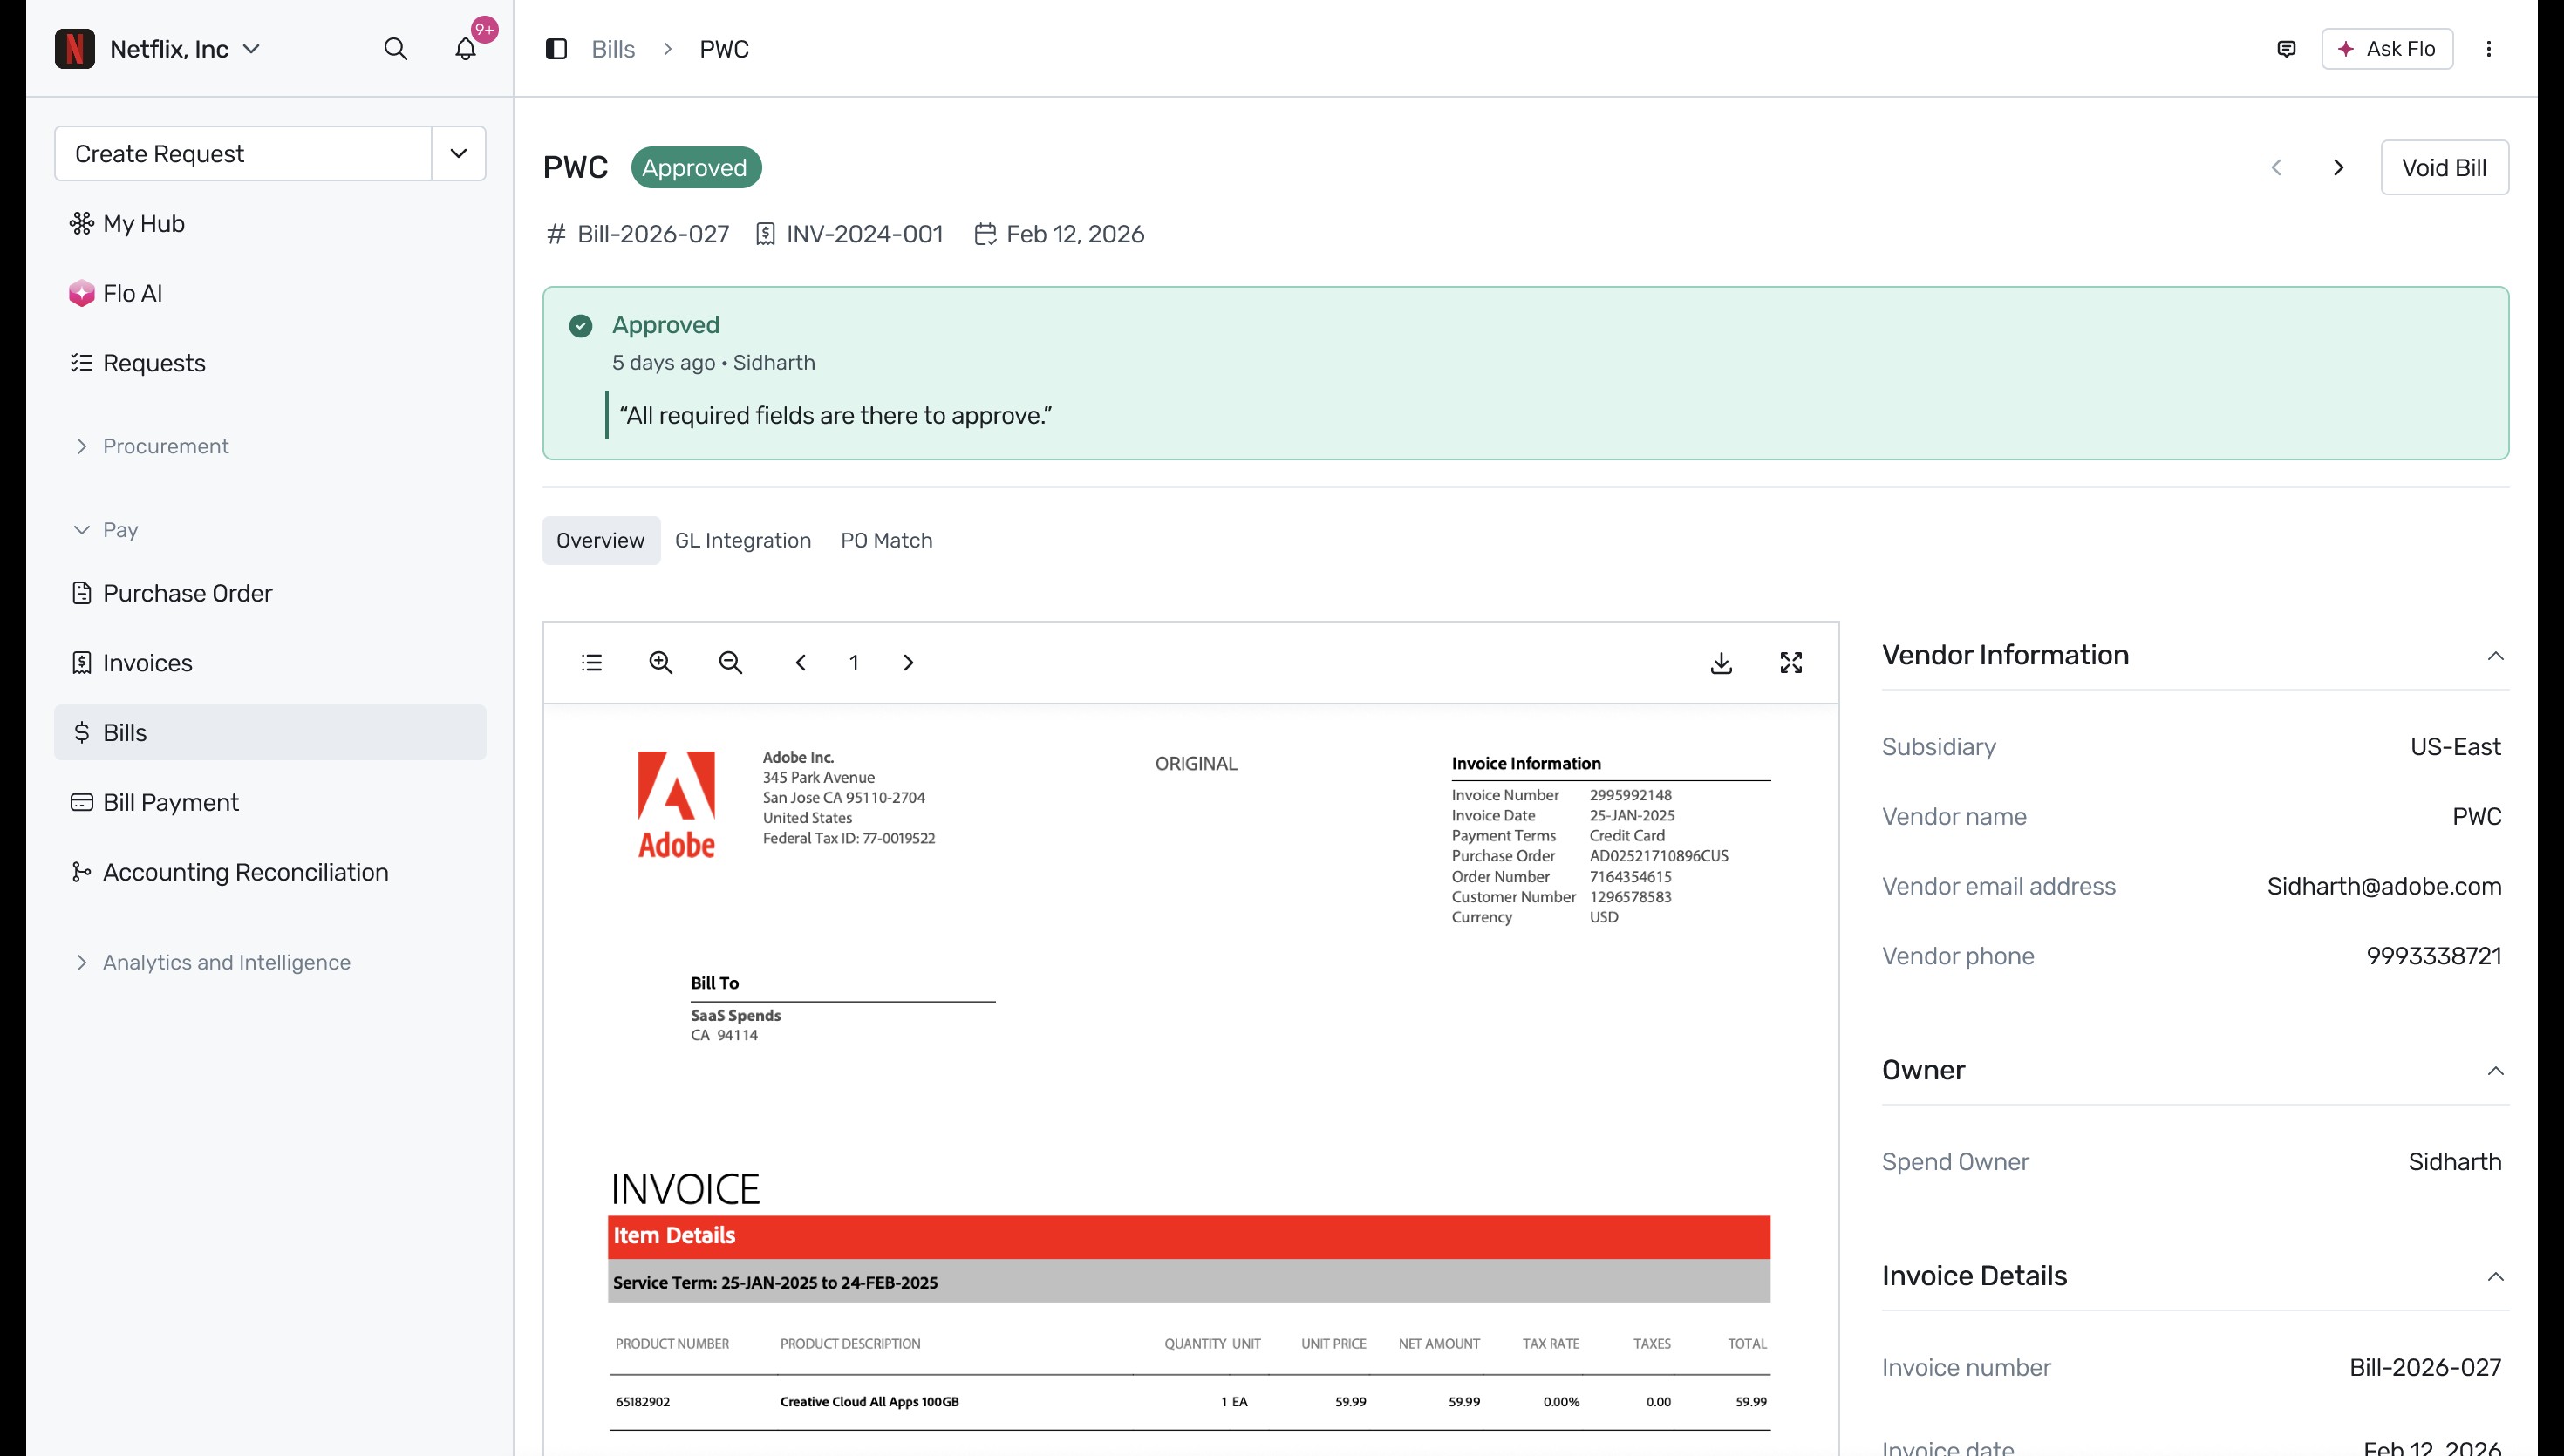Open the search icon in sidebar header

point(395,49)
